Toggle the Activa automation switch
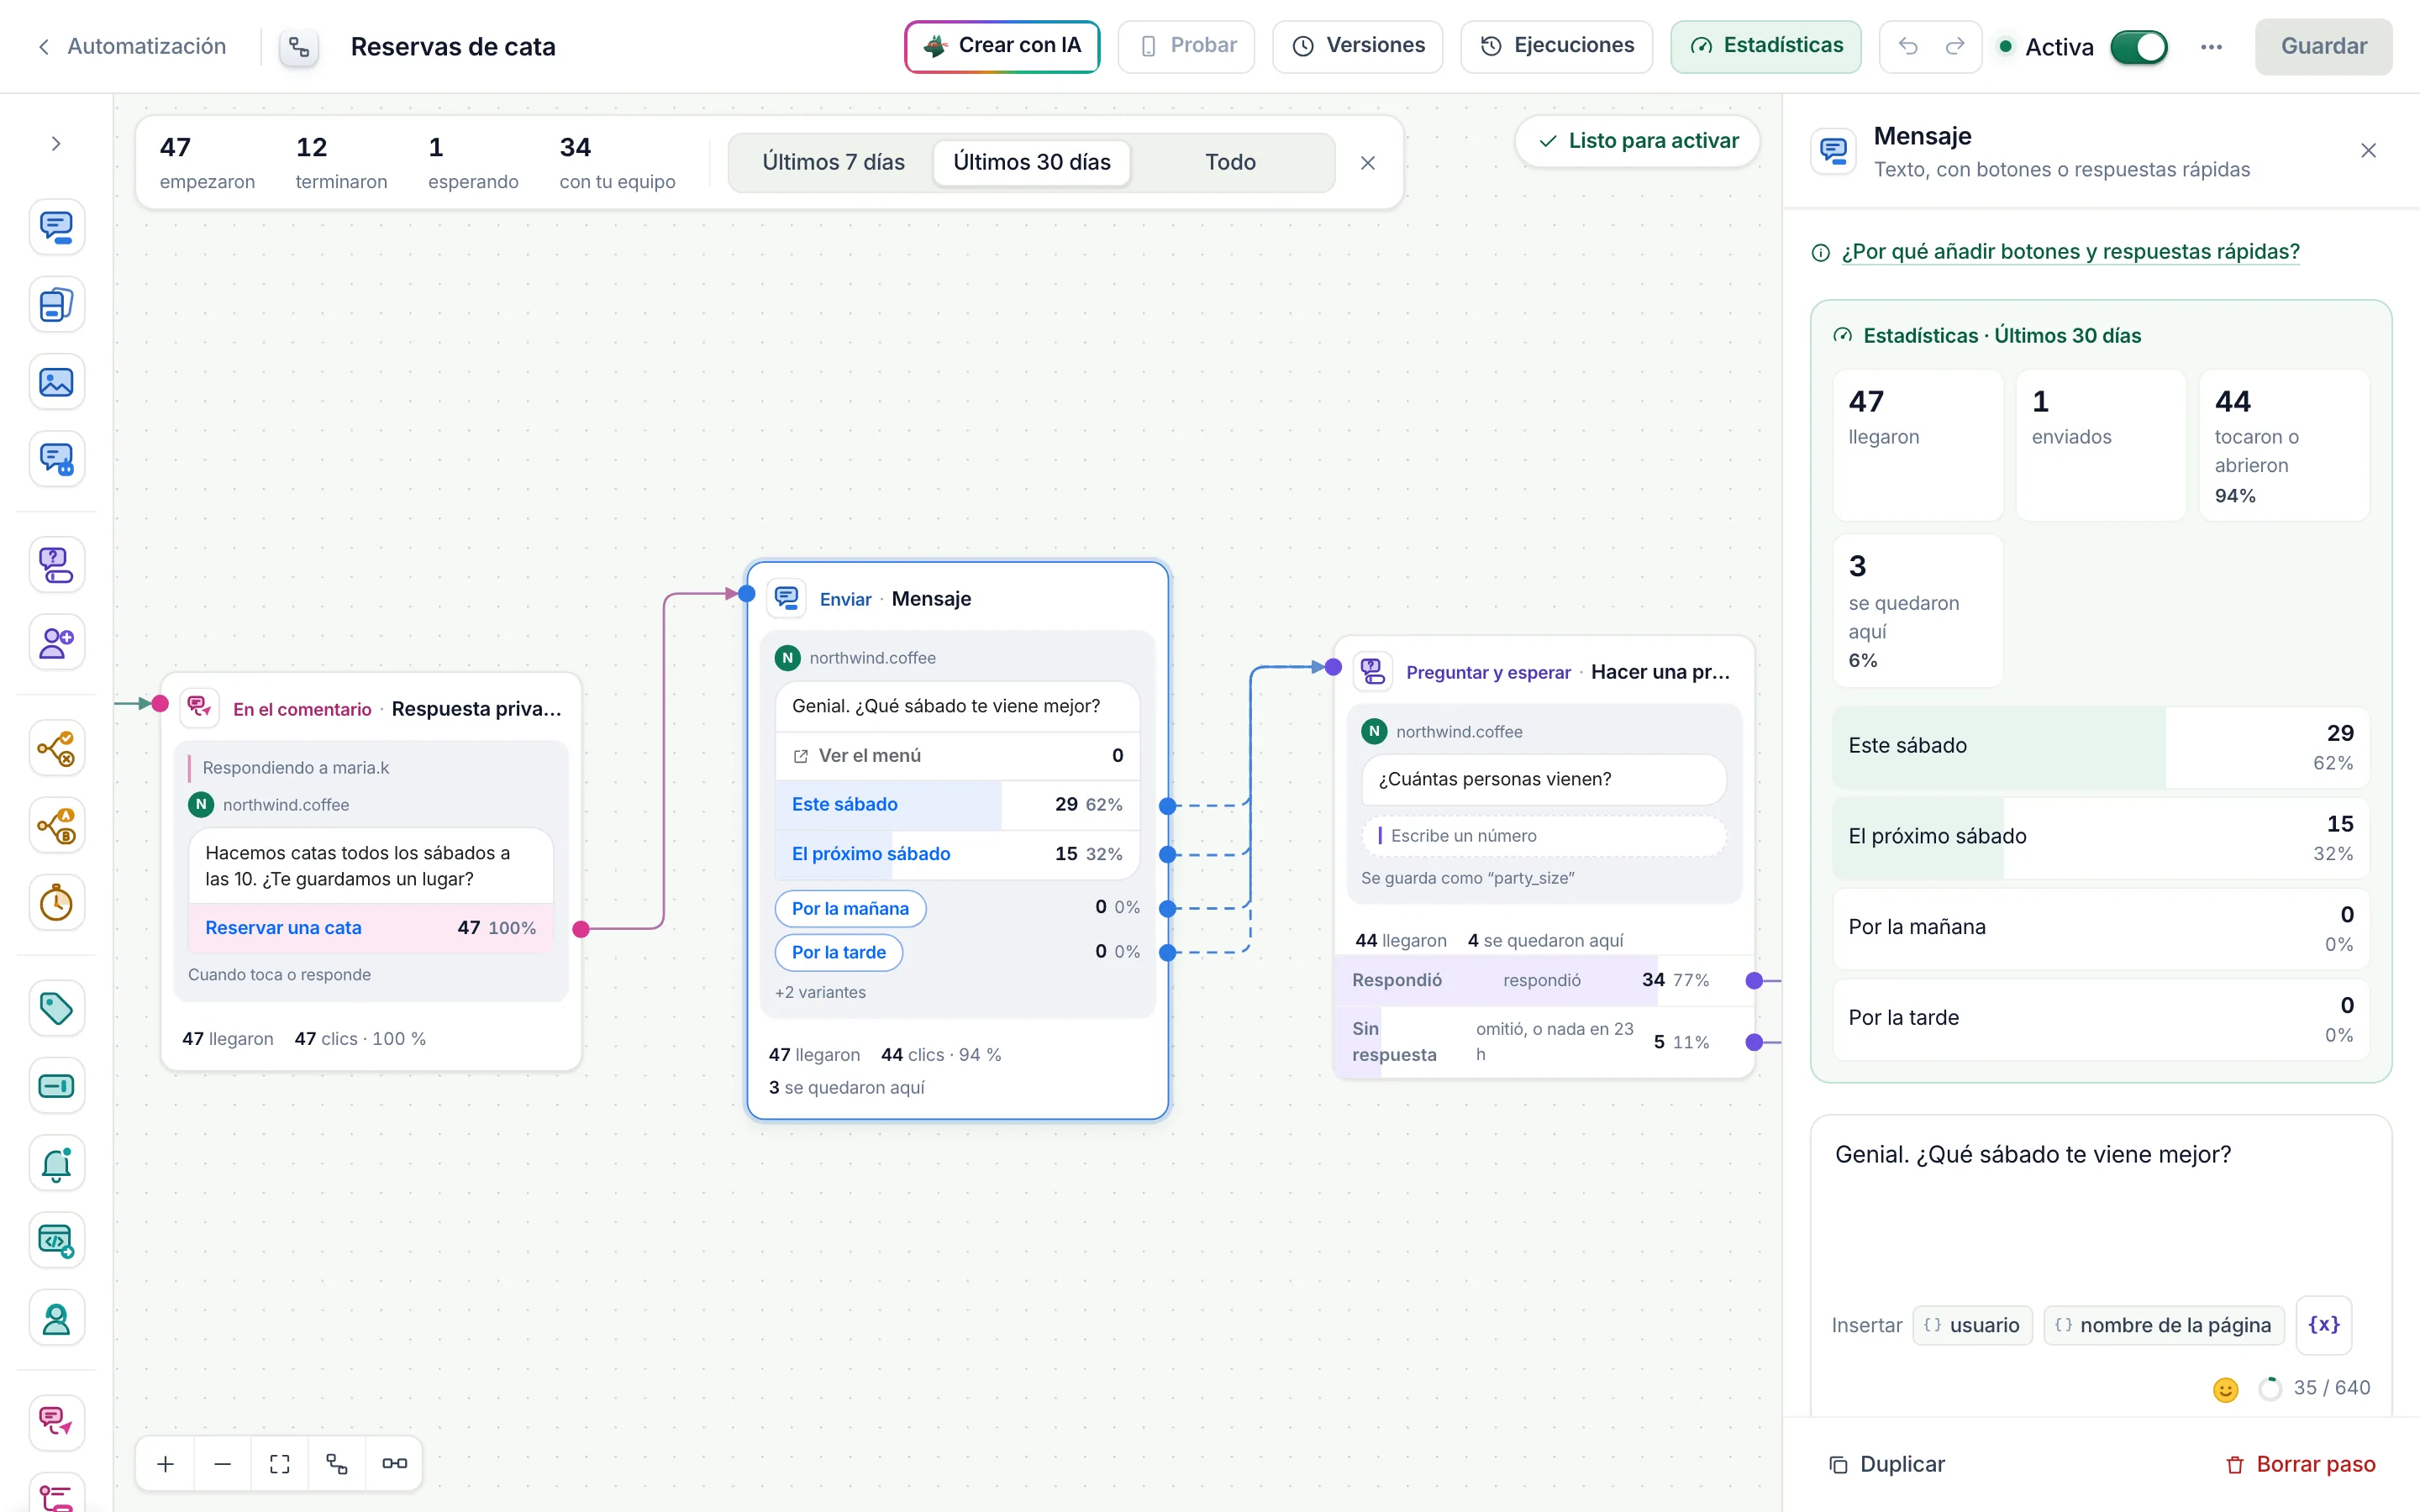This screenshot has height=1512, width=2420. 2138,47
